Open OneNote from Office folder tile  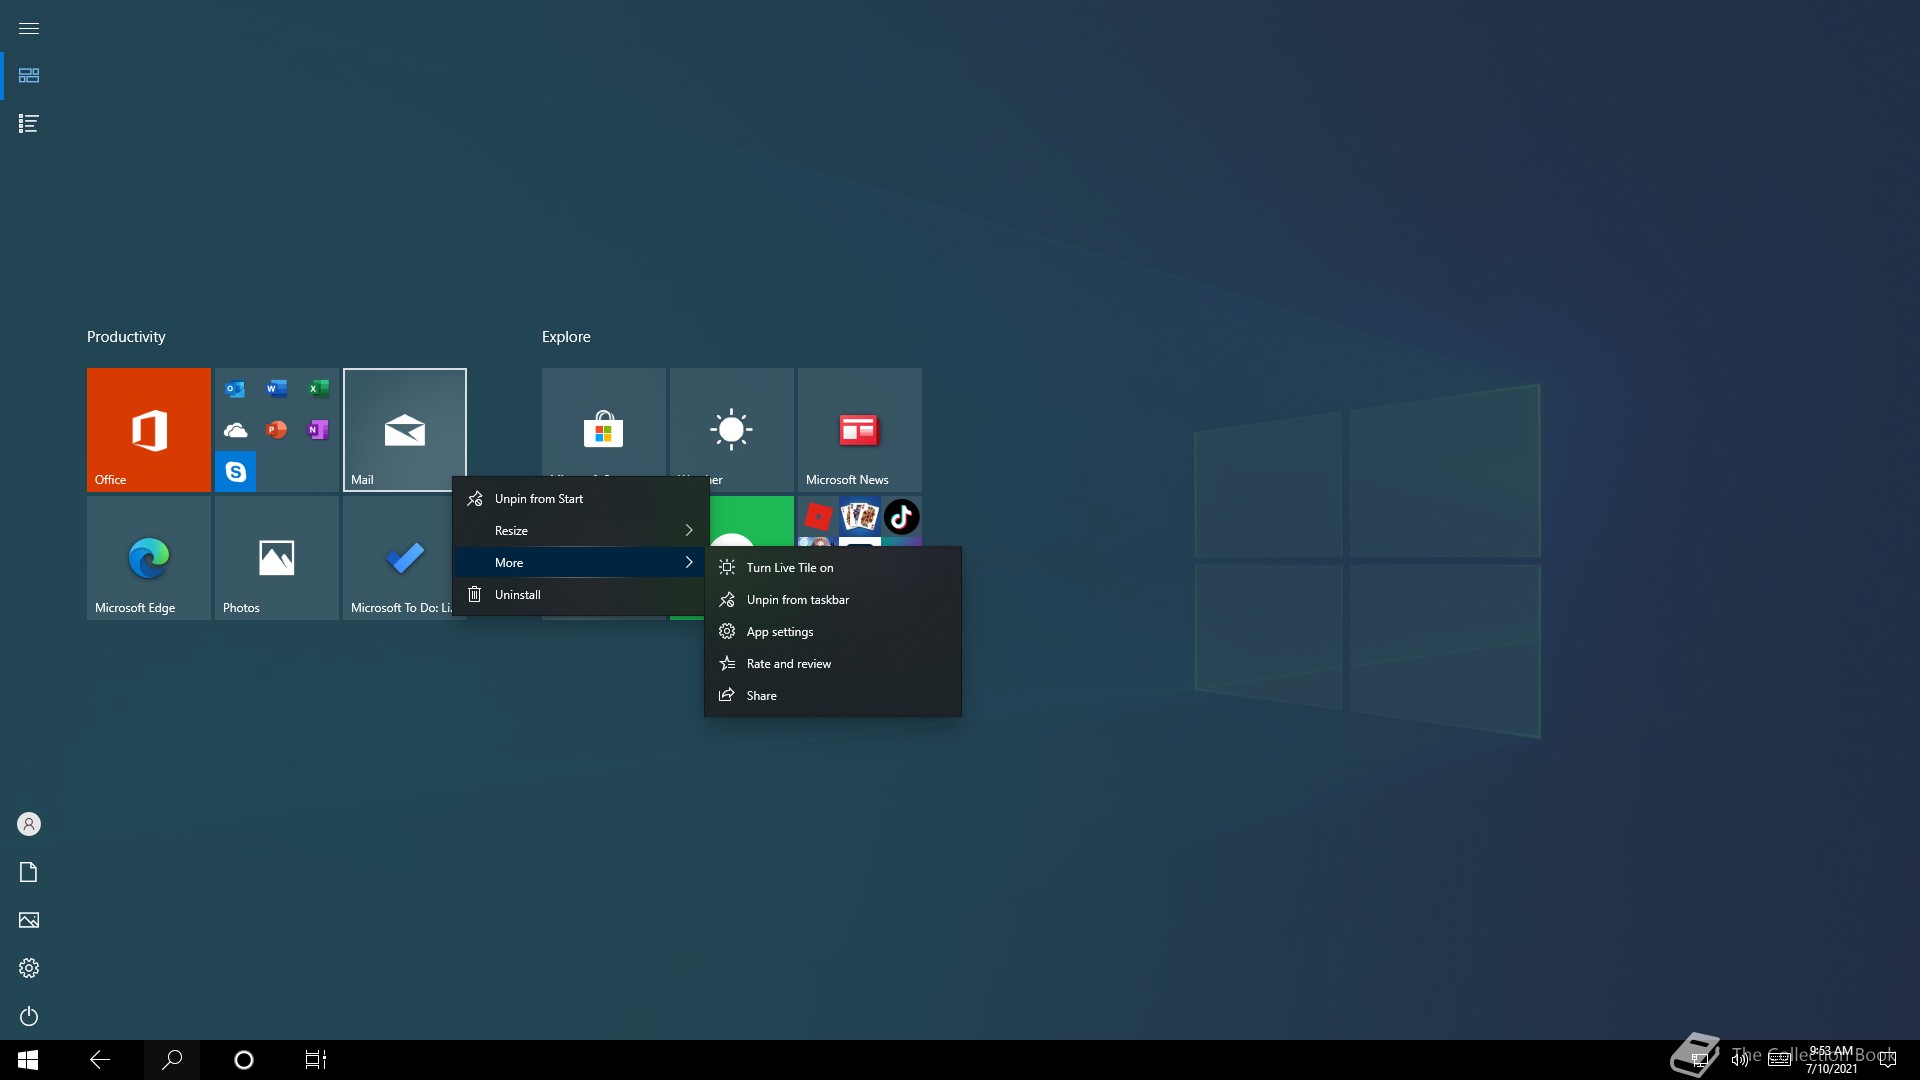point(318,430)
